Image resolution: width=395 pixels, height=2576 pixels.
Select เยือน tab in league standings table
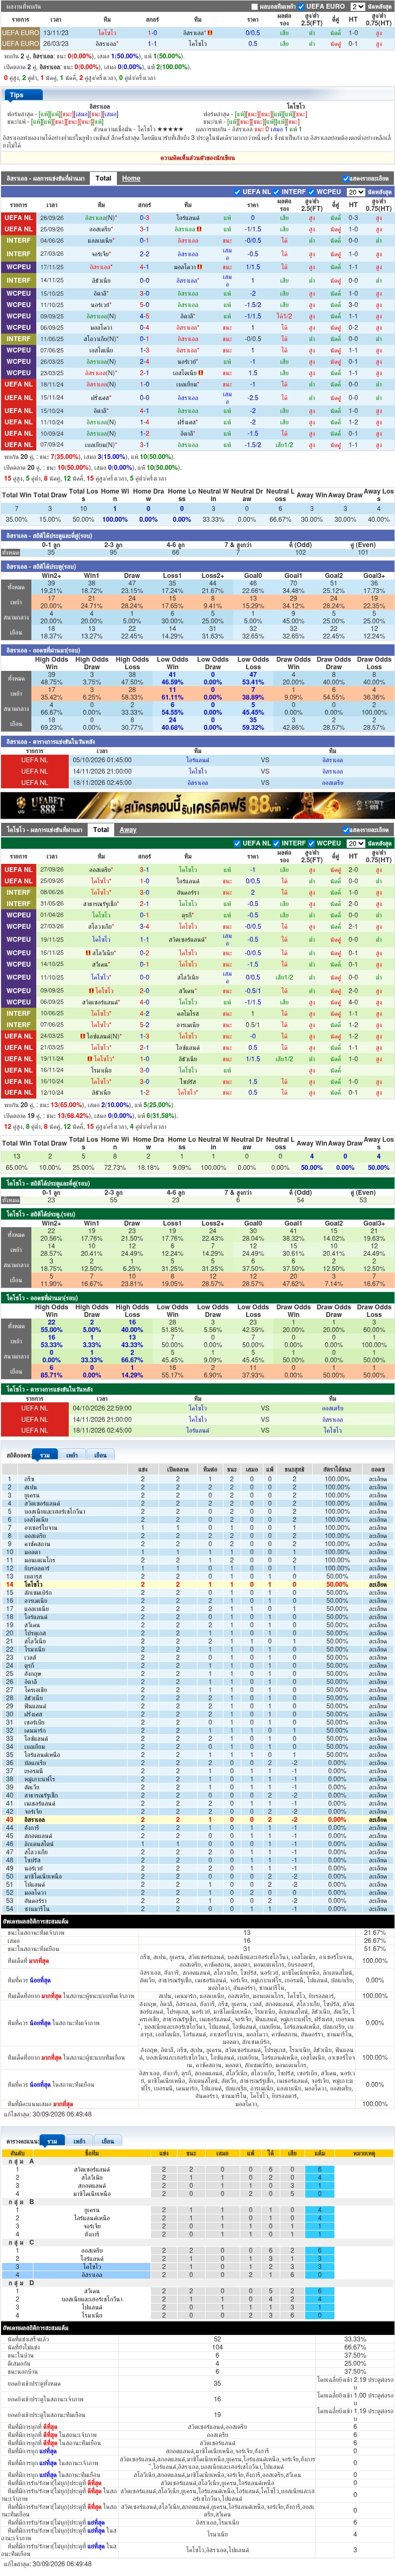point(99,1455)
